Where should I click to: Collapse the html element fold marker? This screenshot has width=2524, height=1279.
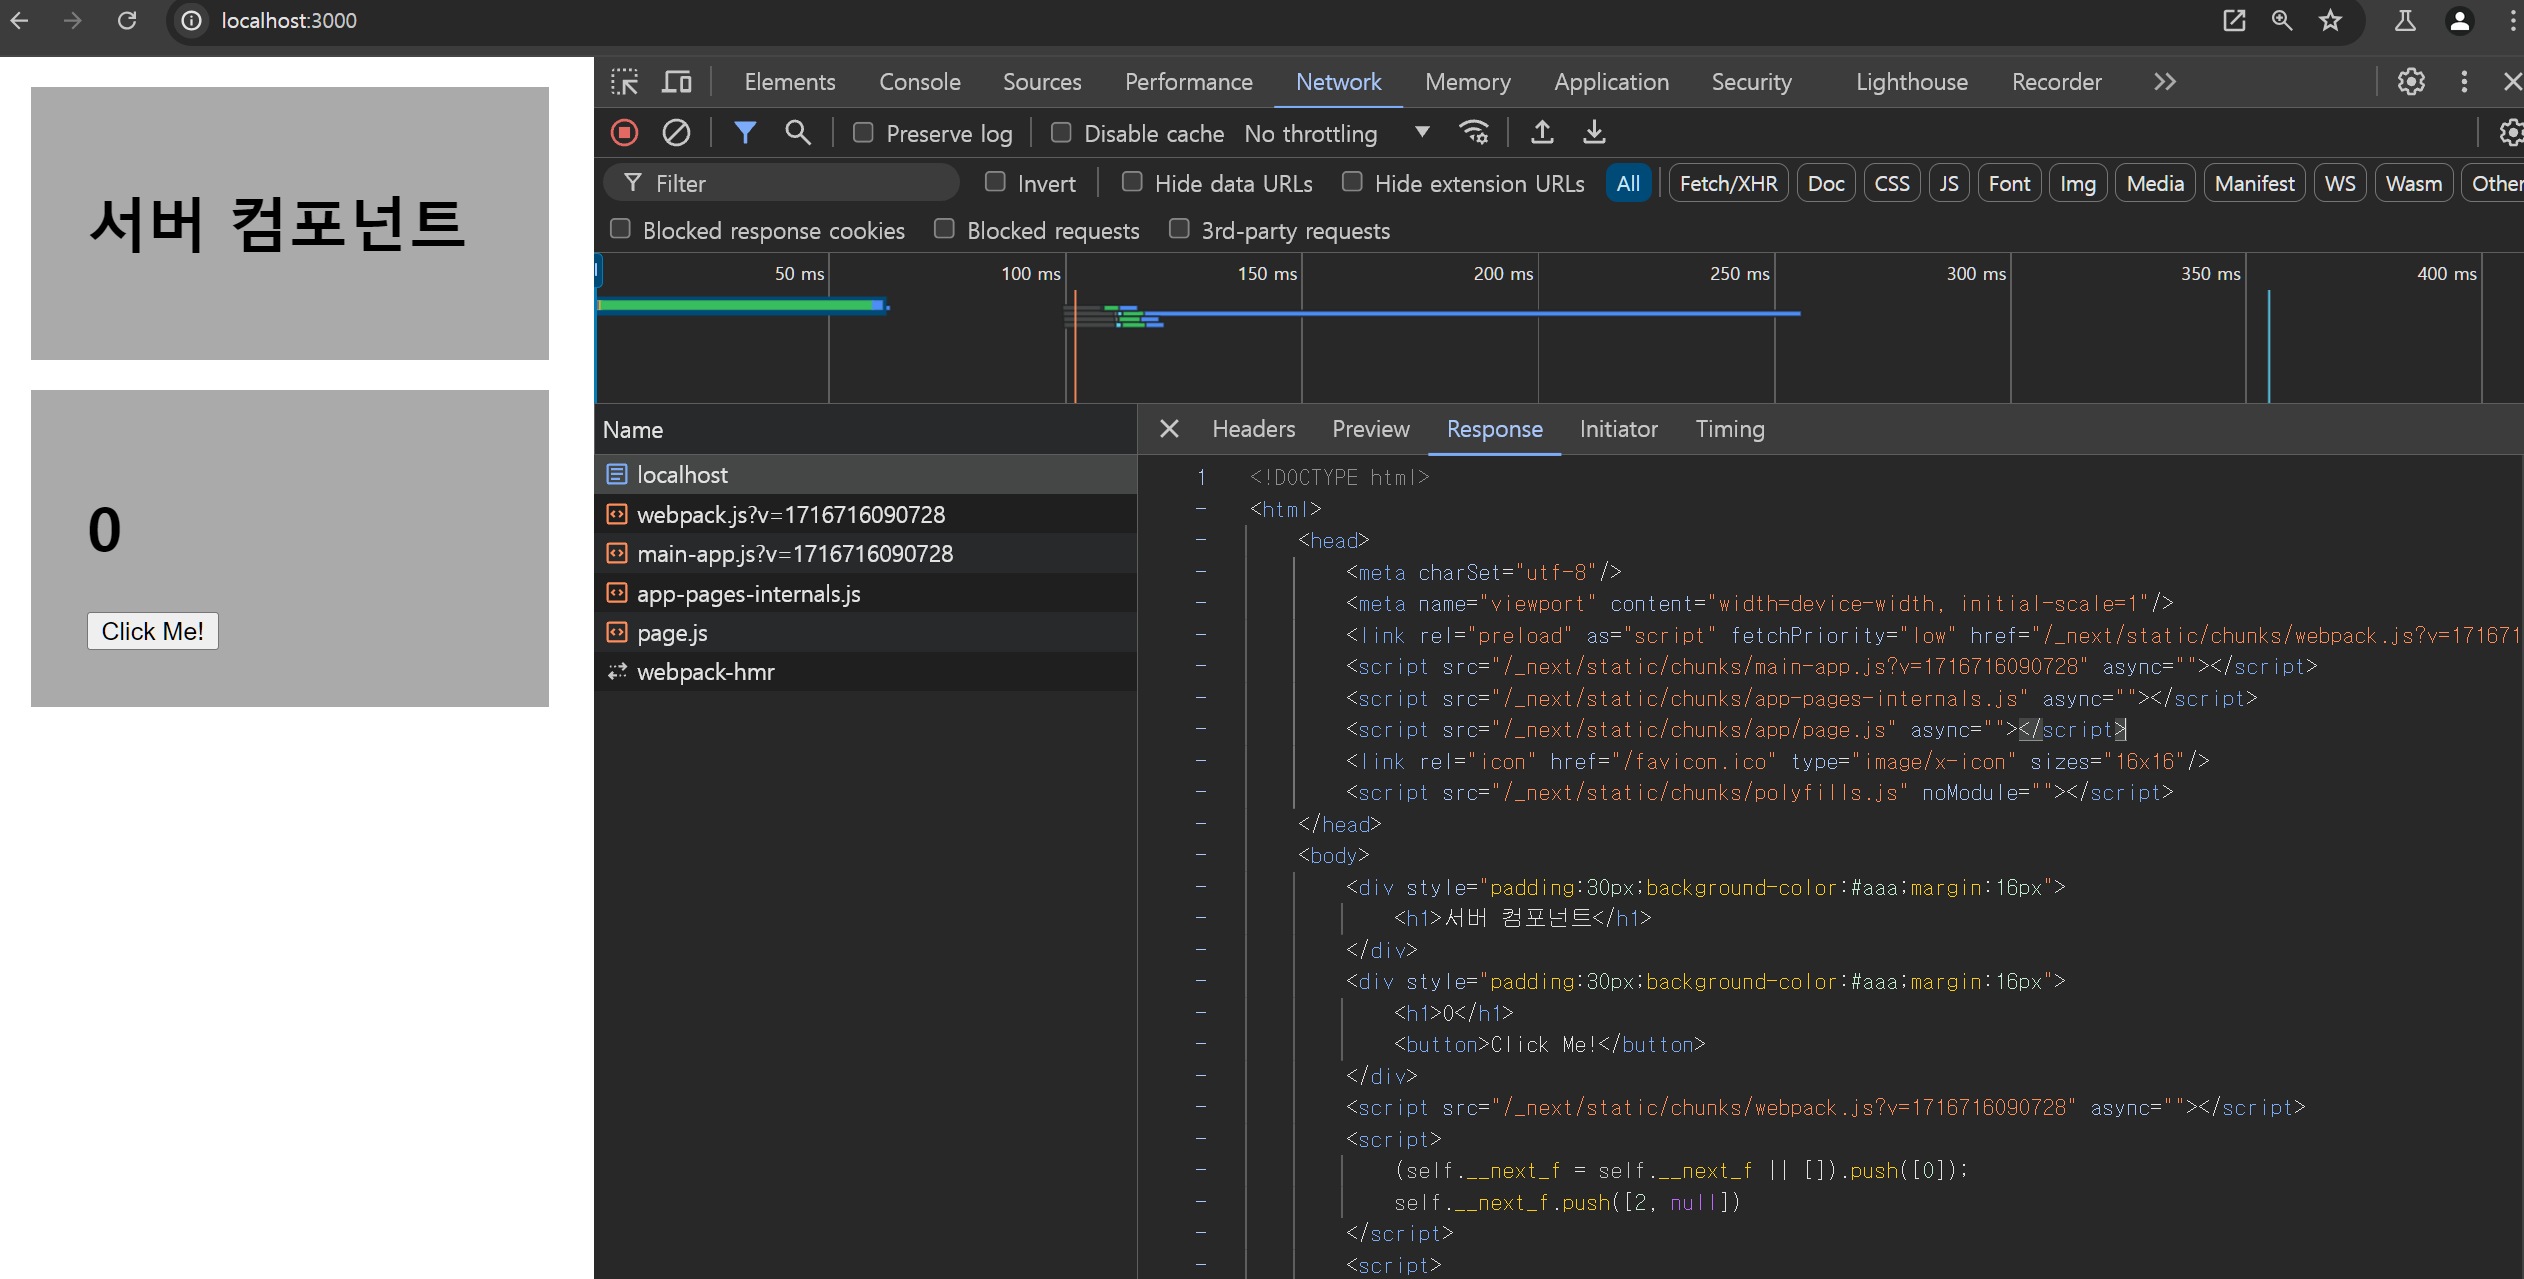[1201, 509]
